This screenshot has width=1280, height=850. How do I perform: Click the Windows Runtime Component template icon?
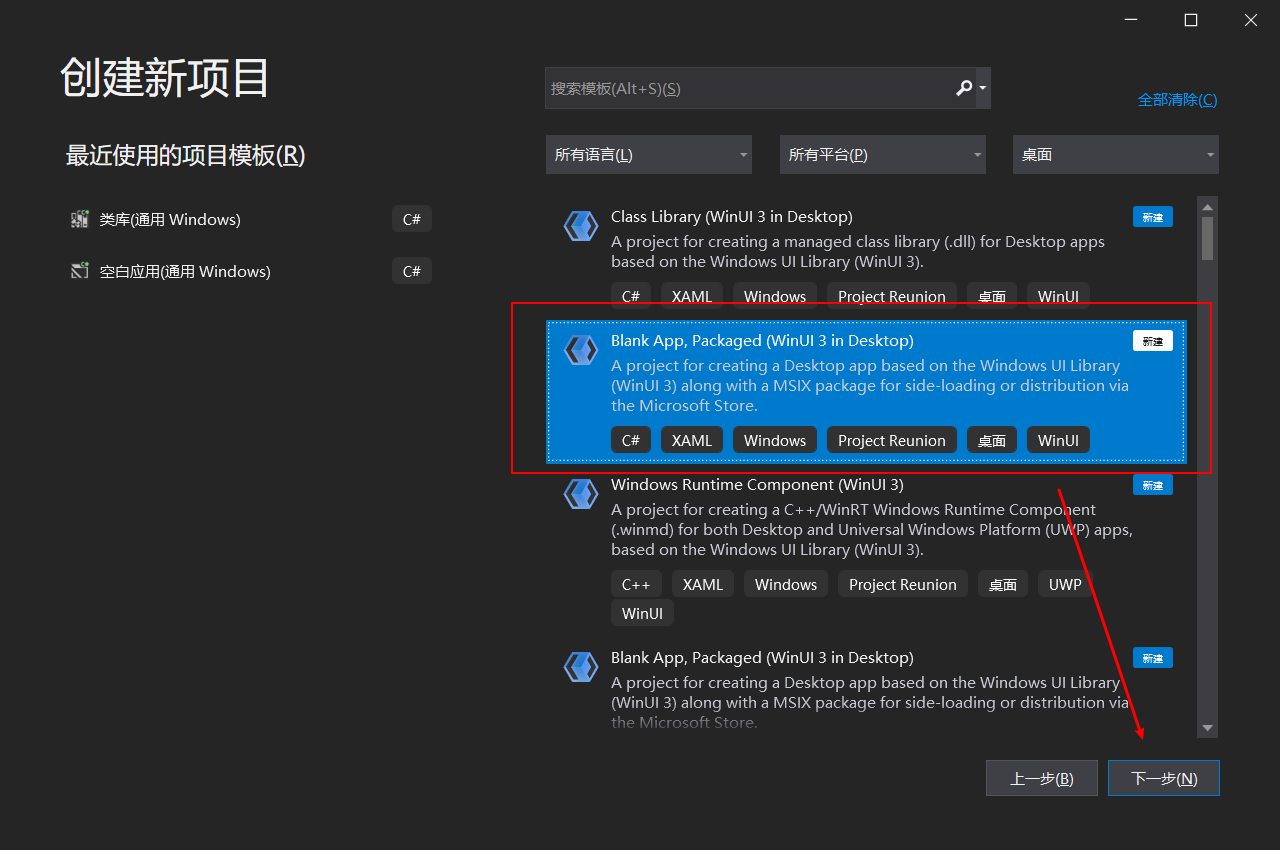(581, 494)
